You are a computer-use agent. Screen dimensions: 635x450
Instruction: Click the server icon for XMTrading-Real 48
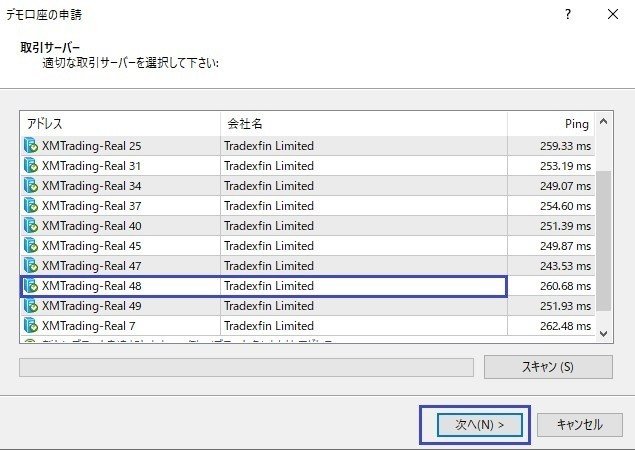tap(31, 286)
